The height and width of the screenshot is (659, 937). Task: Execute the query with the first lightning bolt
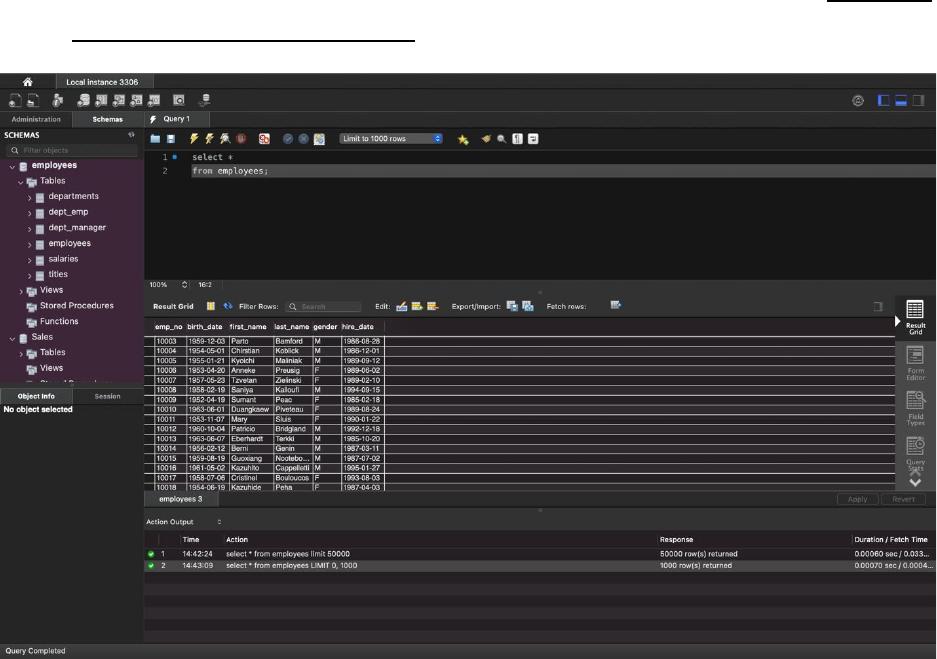(x=194, y=139)
